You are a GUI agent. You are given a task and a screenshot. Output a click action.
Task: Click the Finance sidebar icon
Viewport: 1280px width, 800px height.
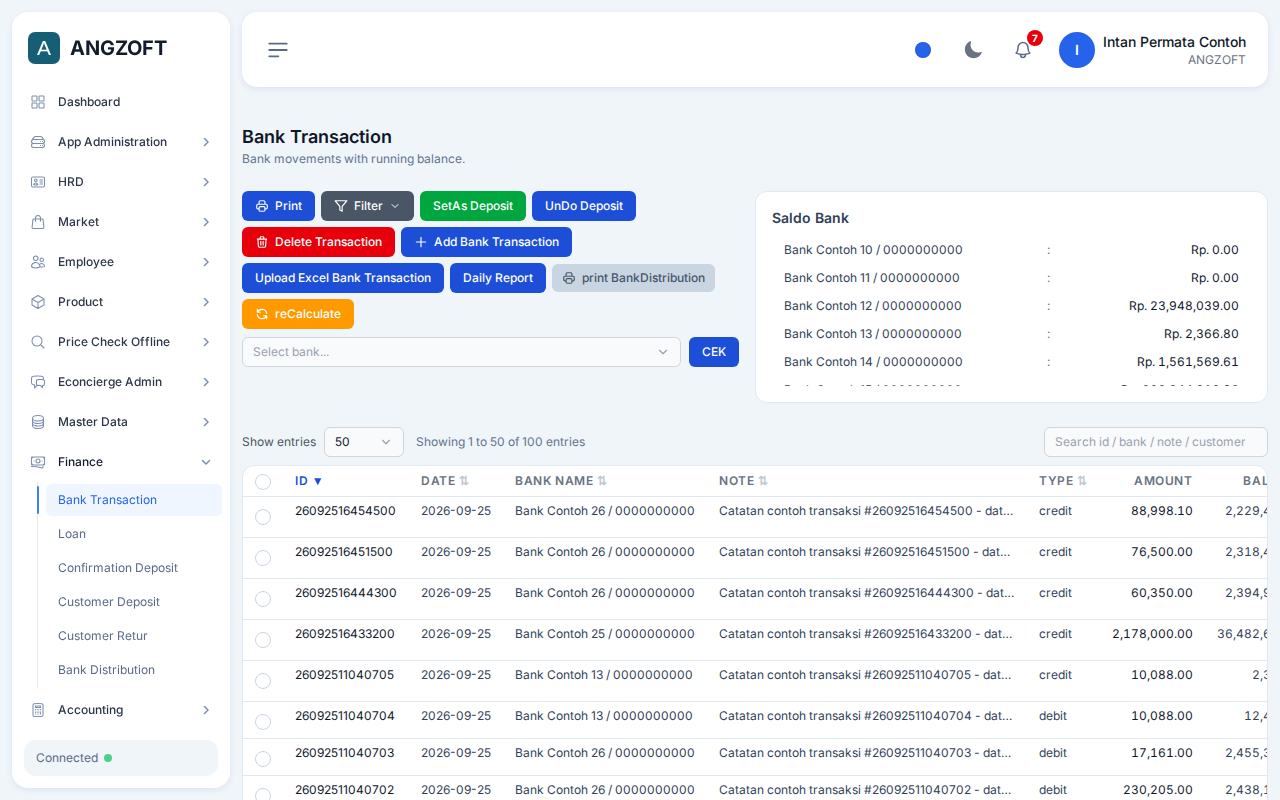pyautogui.click(x=38, y=462)
